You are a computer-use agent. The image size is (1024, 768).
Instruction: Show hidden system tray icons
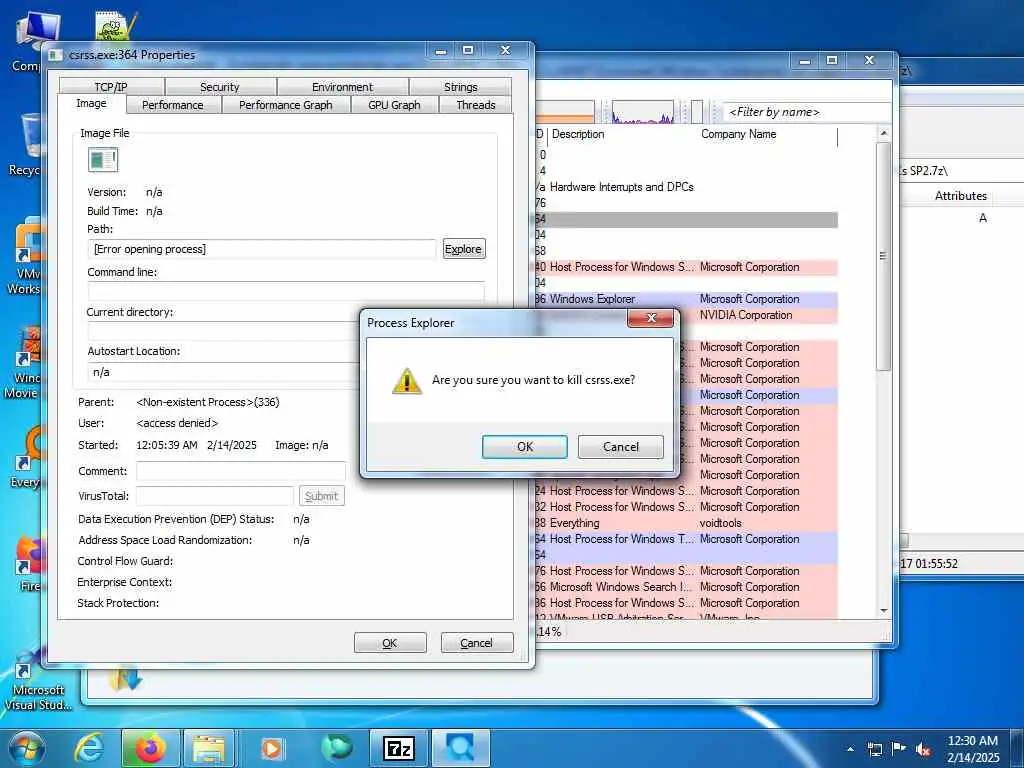[x=850, y=749]
